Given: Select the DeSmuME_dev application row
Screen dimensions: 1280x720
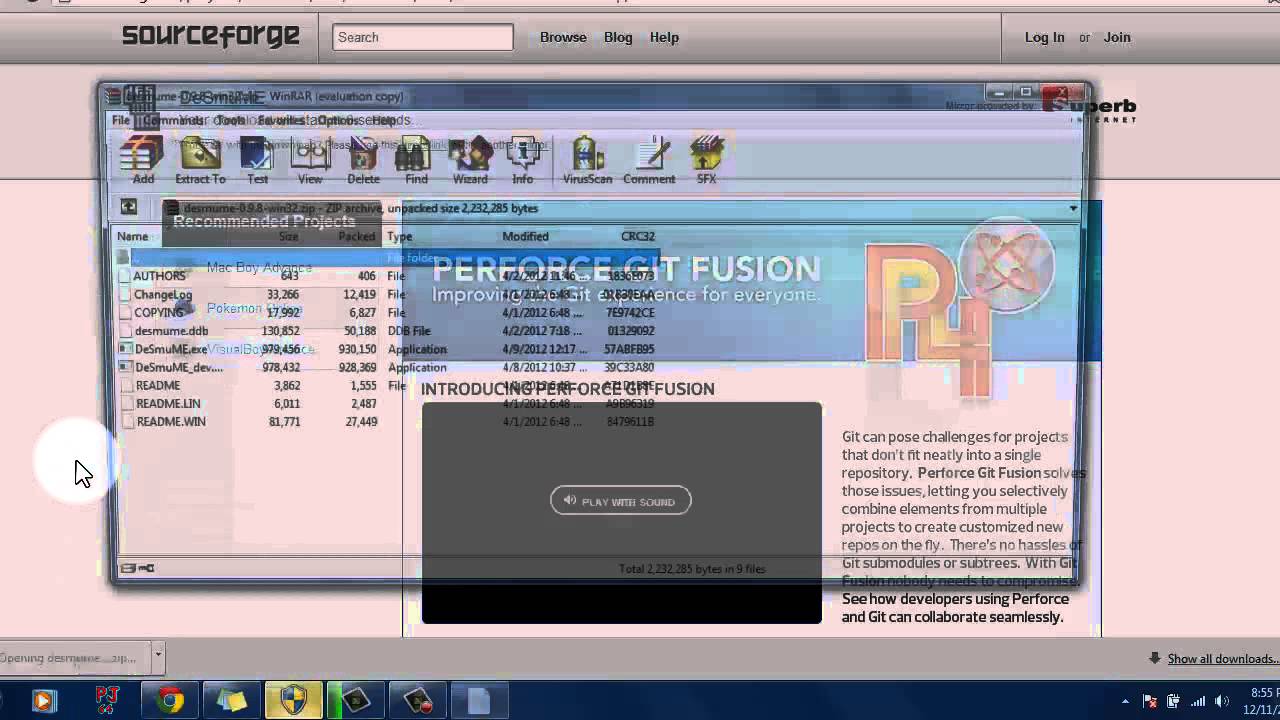Looking at the screenshot, I should pos(387,367).
